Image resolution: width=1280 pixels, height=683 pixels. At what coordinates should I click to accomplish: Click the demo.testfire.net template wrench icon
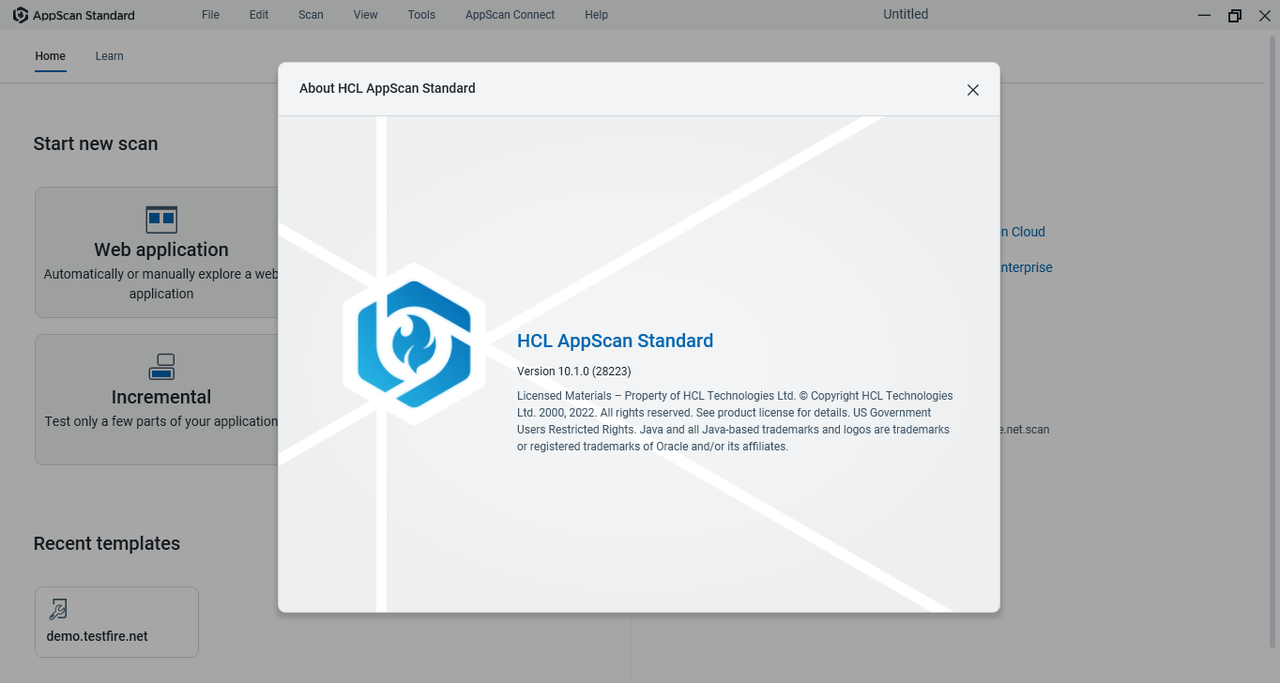coord(57,609)
